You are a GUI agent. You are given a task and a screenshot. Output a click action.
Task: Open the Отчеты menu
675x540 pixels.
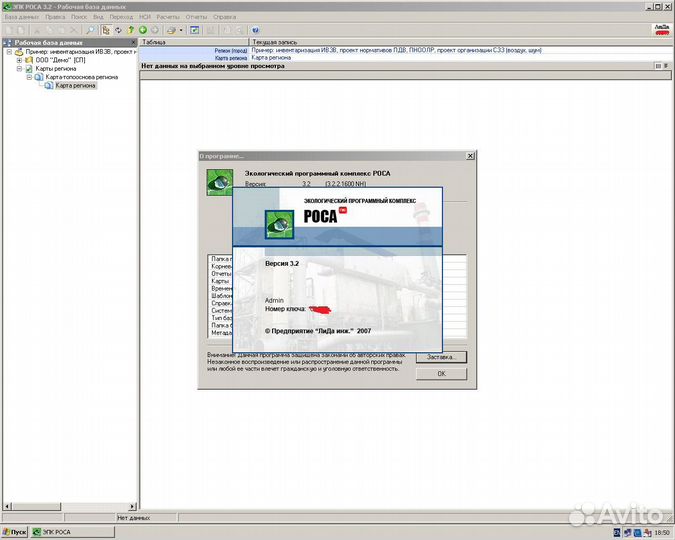click(197, 17)
